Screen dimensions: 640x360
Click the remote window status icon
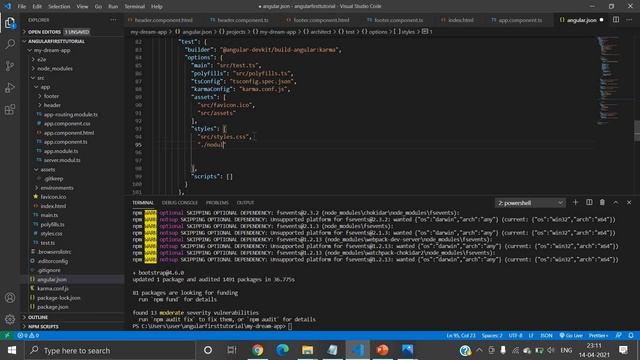point(7,335)
